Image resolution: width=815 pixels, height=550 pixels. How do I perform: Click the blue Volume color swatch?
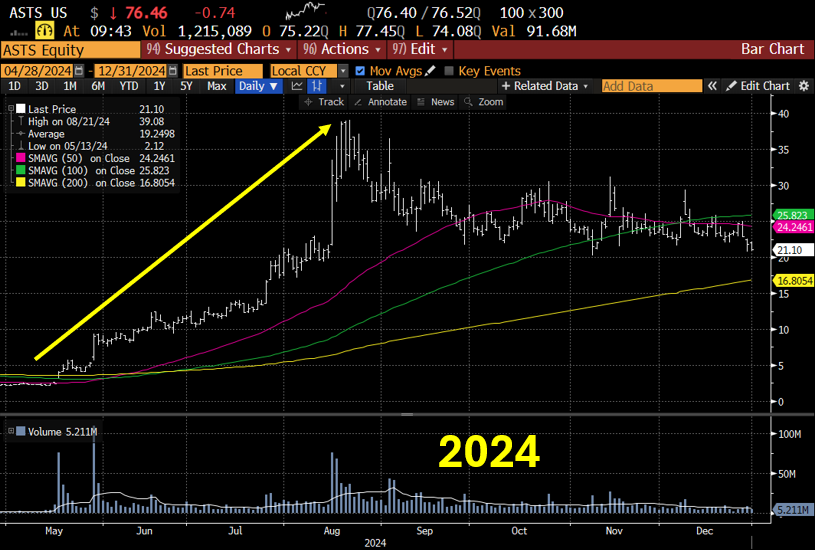(21, 431)
